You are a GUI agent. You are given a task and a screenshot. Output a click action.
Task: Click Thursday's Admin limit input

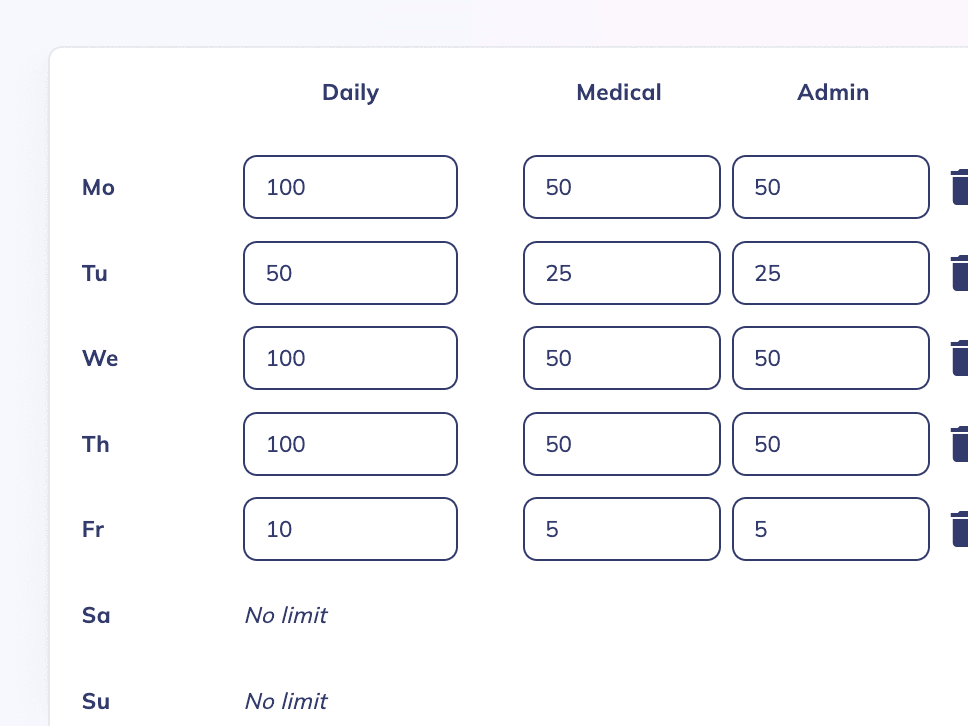[830, 444]
